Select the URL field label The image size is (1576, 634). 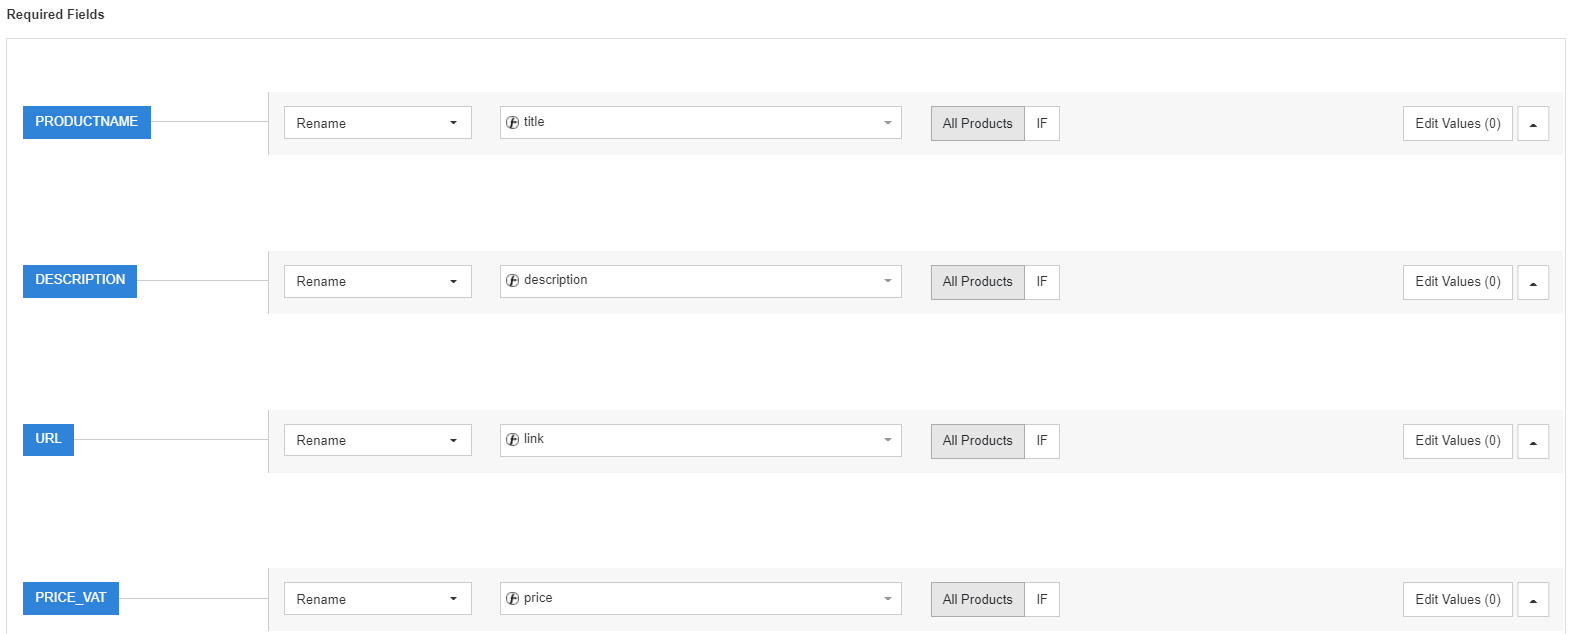point(48,439)
